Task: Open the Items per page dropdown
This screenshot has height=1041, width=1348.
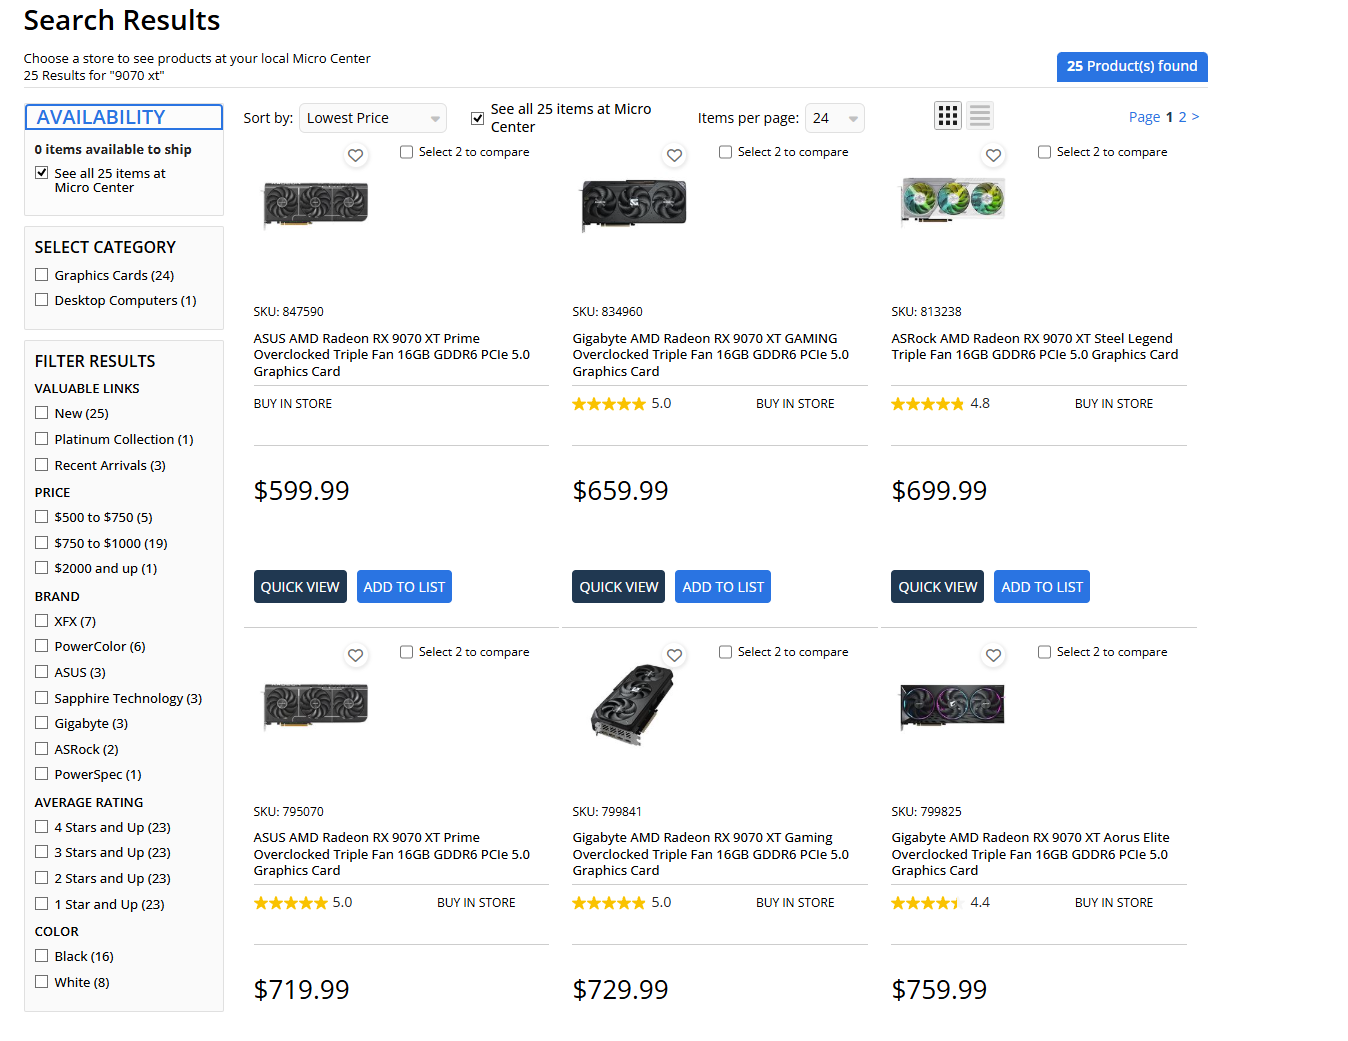Action: pyautogui.click(x=834, y=118)
